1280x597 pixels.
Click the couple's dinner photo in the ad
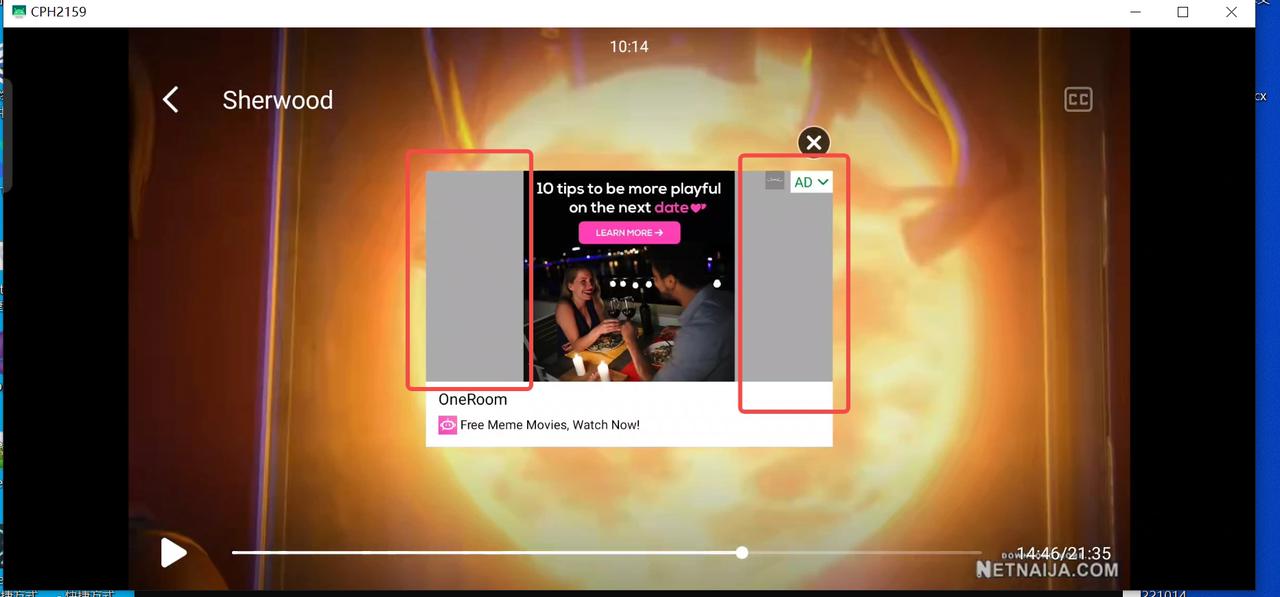coord(630,320)
